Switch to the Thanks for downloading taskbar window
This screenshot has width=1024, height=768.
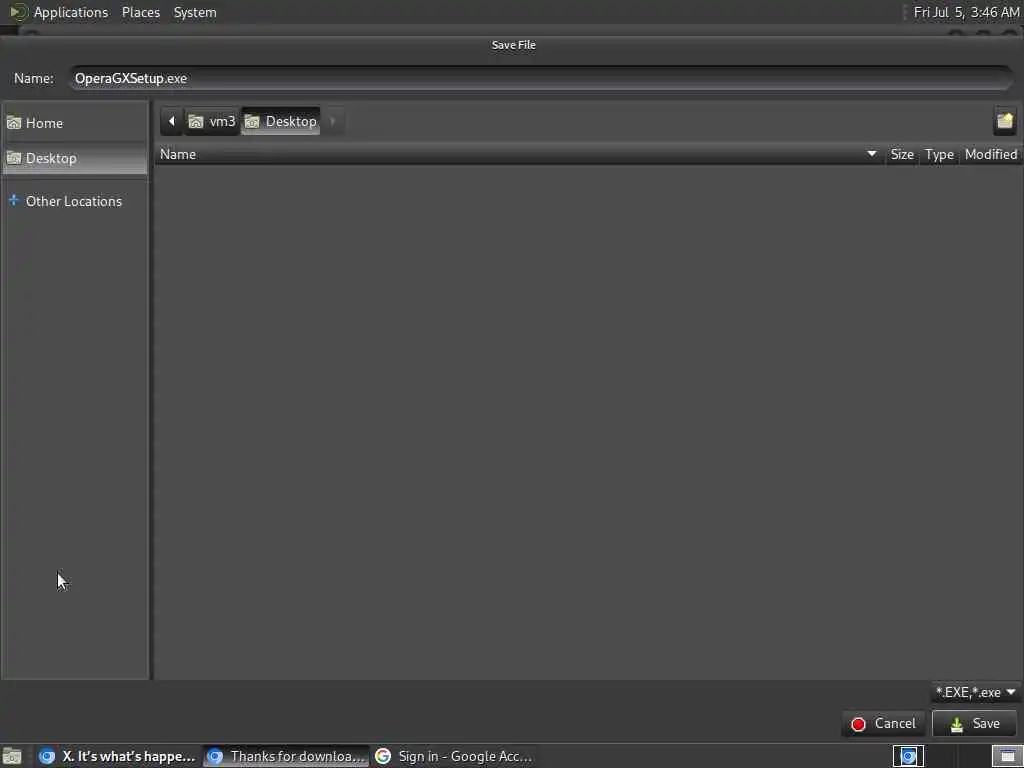click(x=287, y=756)
